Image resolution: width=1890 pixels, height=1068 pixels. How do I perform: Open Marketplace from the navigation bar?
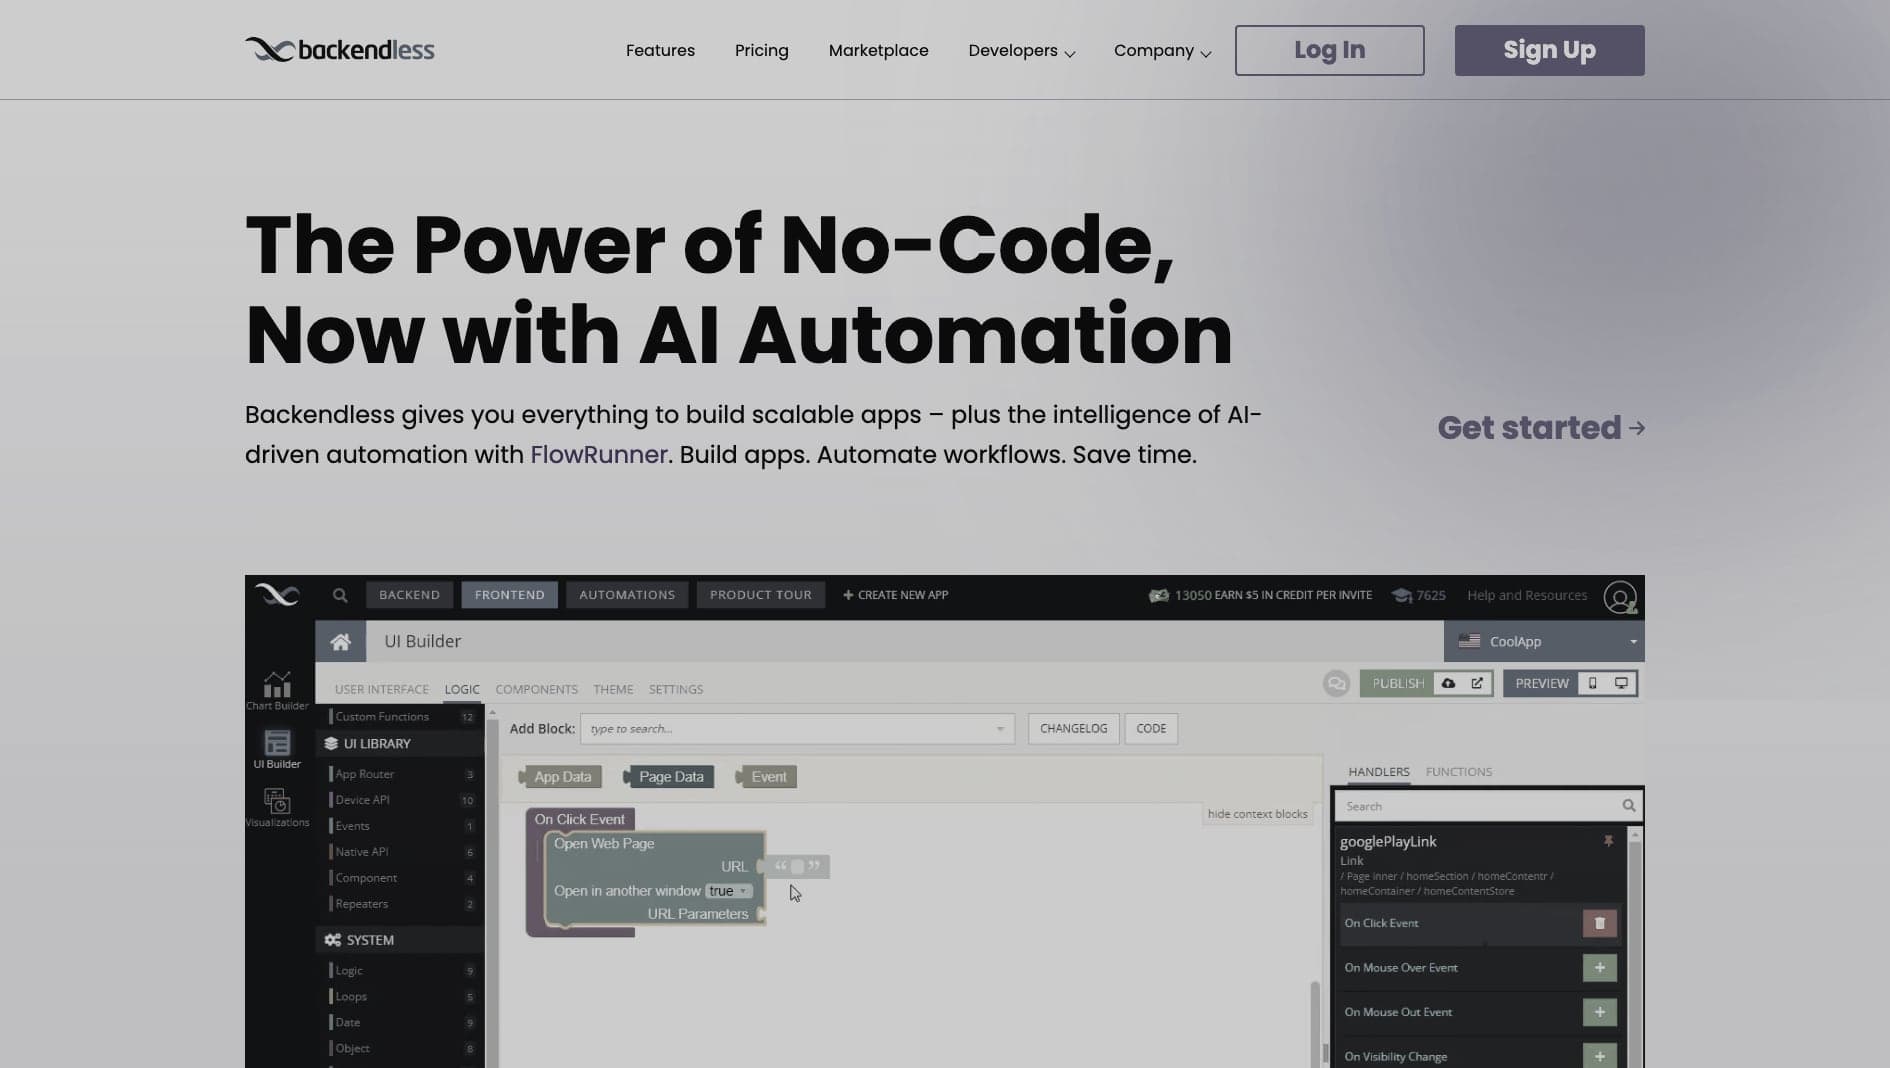point(878,50)
